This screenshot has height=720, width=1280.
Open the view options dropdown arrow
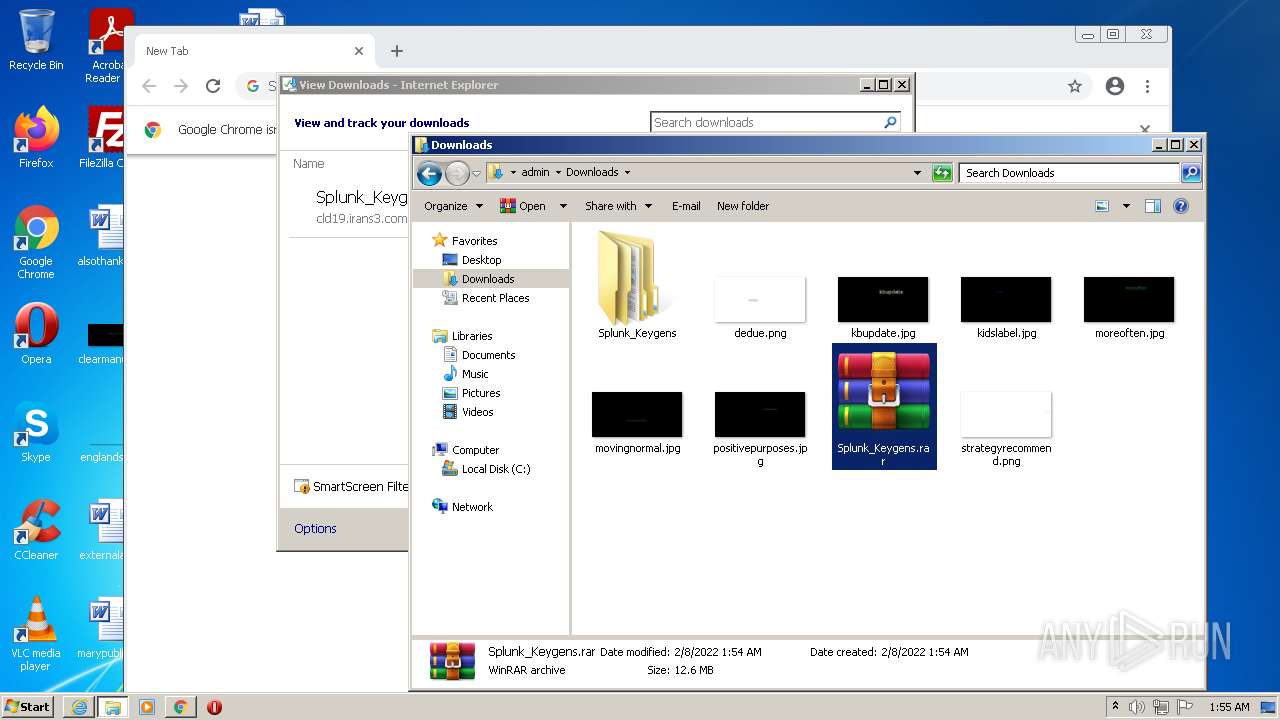[x=1126, y=206]
